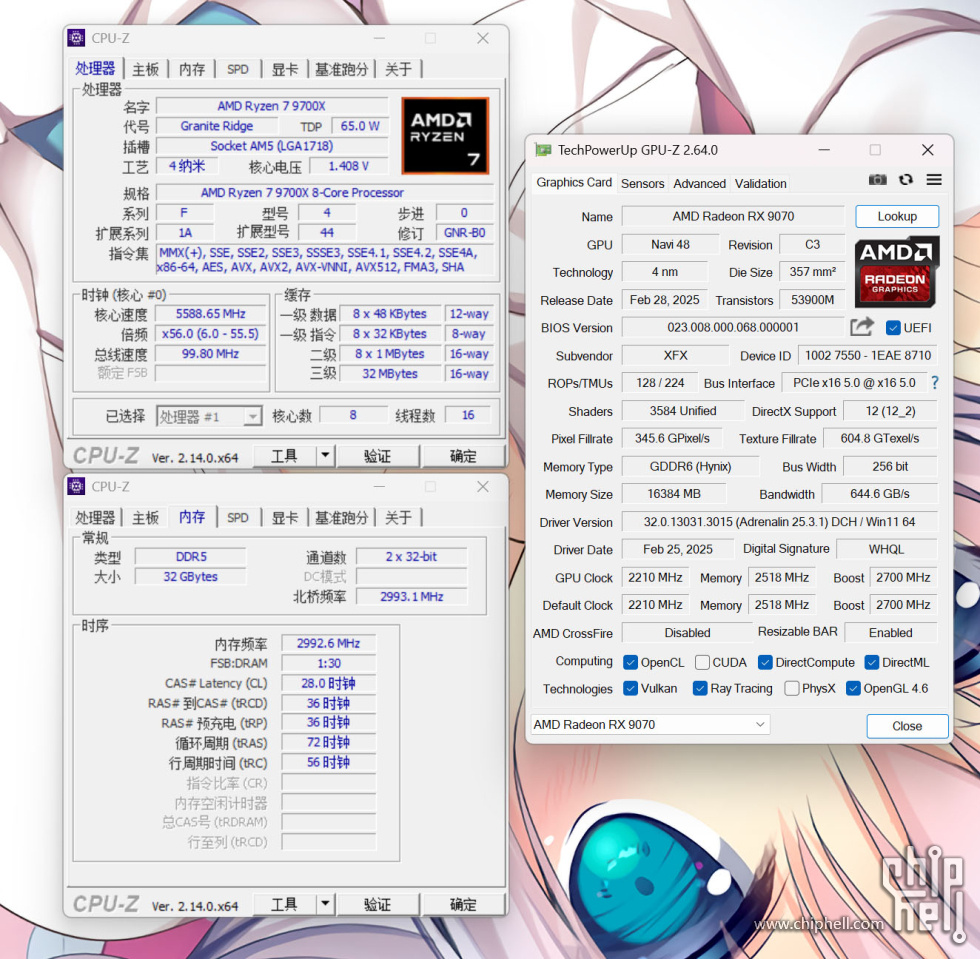This screenshot has height=959, width=980.
Task: Expand 工具 dropdown arrow in upper CPU-Z
Action: tap(325, 456)
